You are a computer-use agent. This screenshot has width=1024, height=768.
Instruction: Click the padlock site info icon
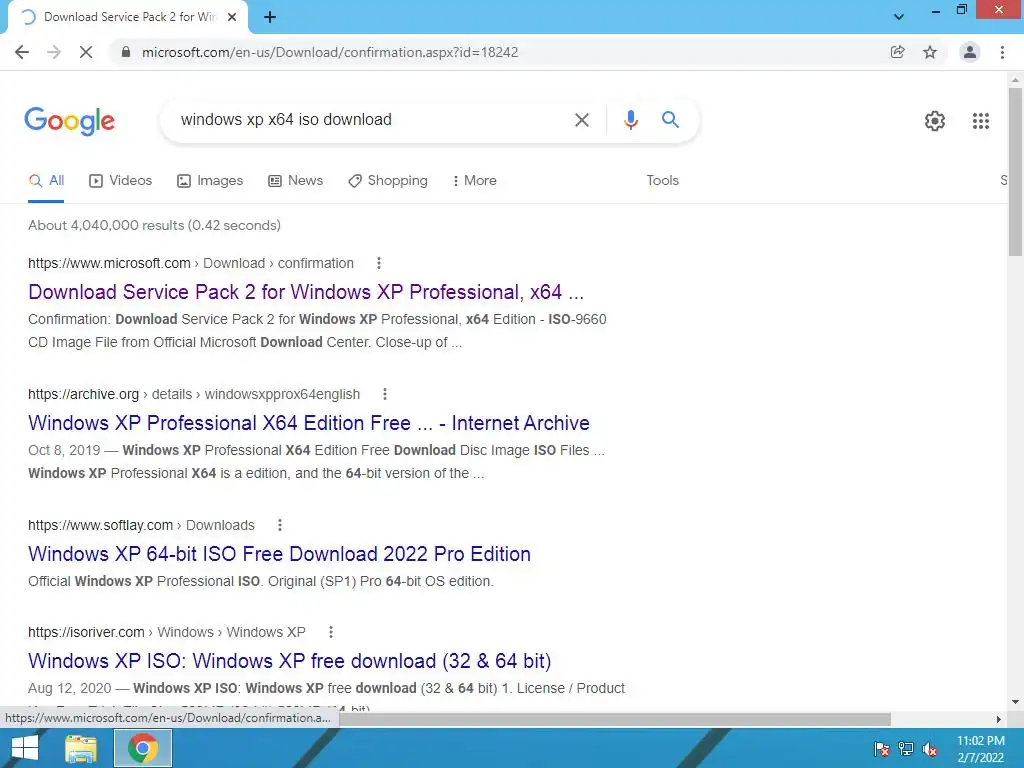[x=126, y=52]
